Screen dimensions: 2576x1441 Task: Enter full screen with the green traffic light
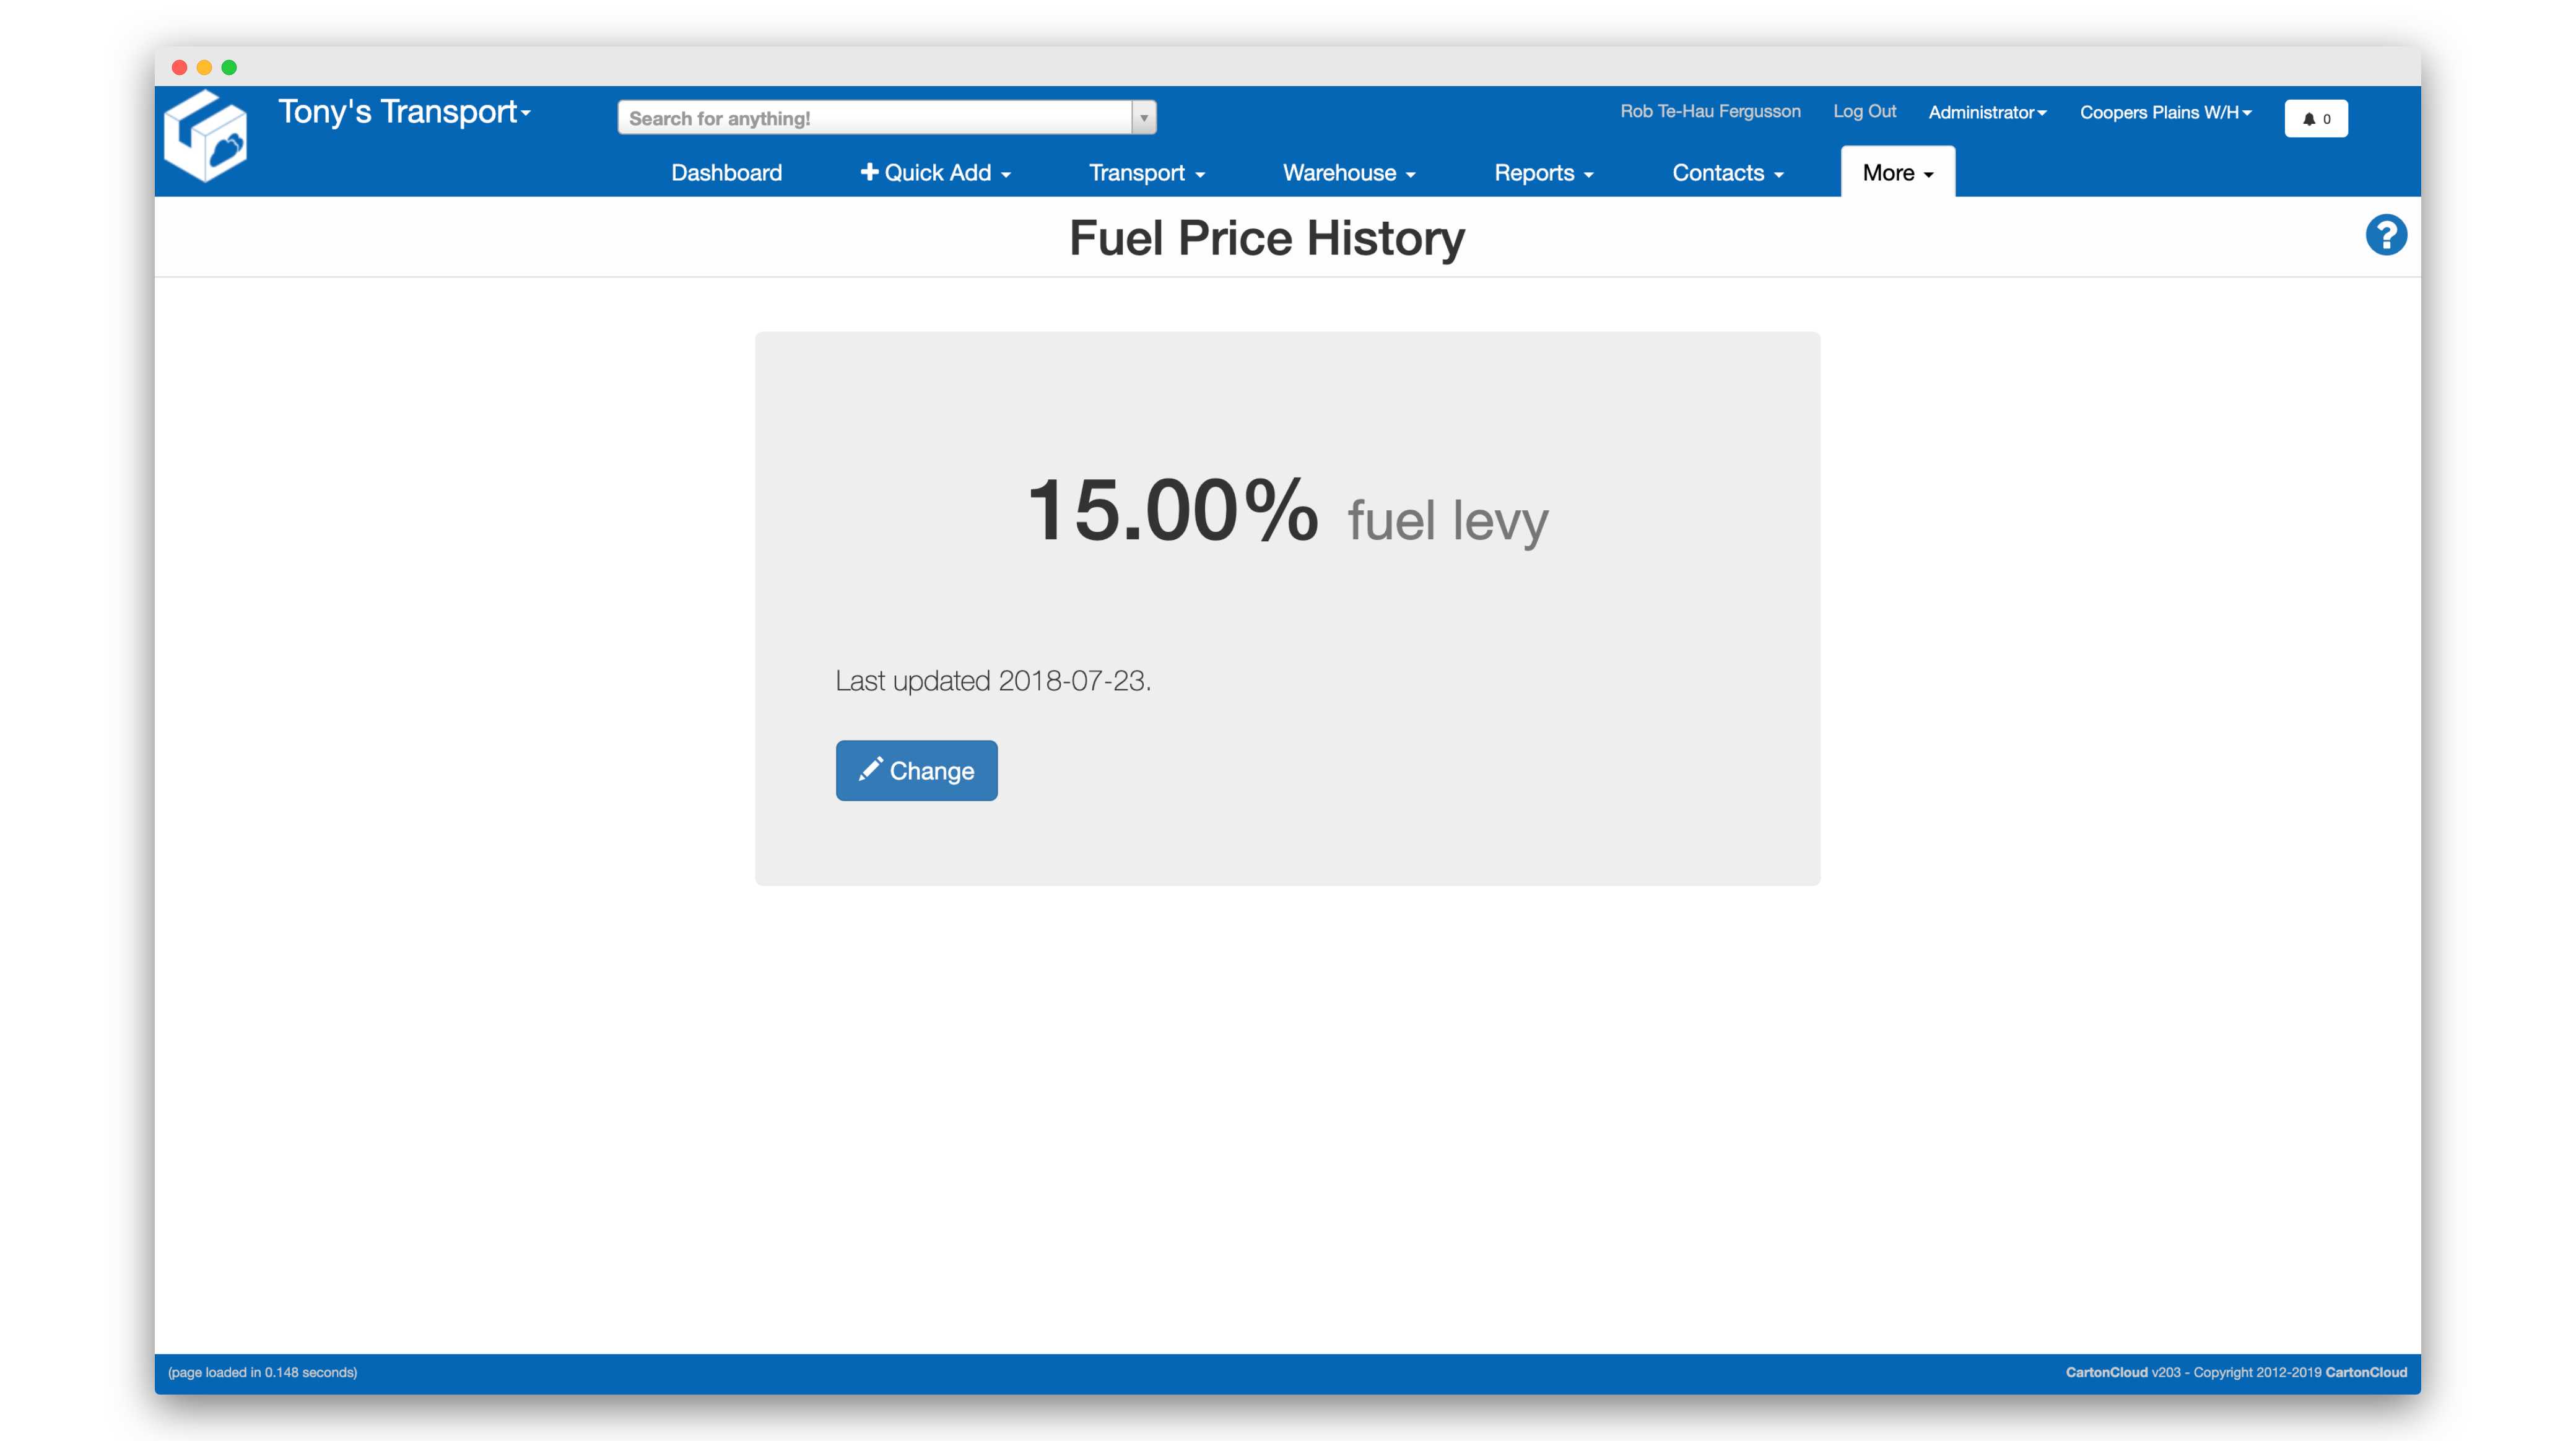pyautogui.click(x=229, y=67)
